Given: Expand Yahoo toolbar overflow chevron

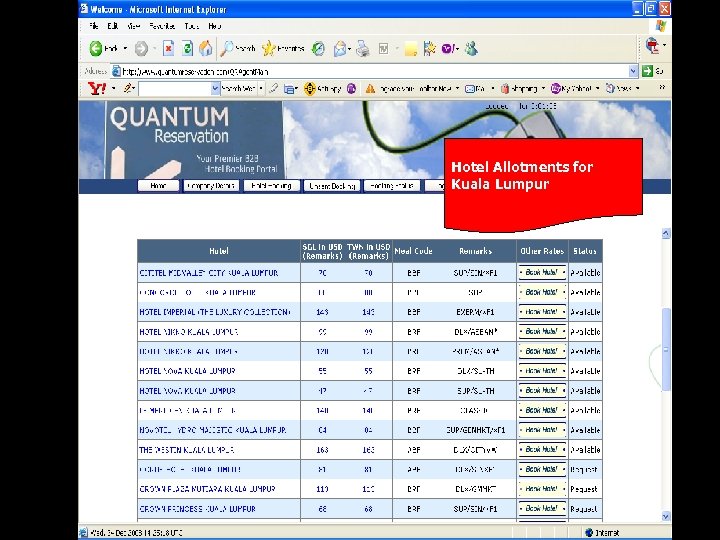Looking at the screenshot, I should click(662, 87).
